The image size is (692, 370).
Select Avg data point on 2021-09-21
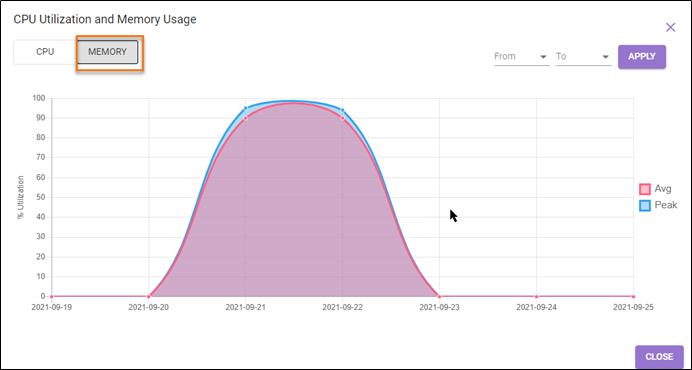point(245,118)
